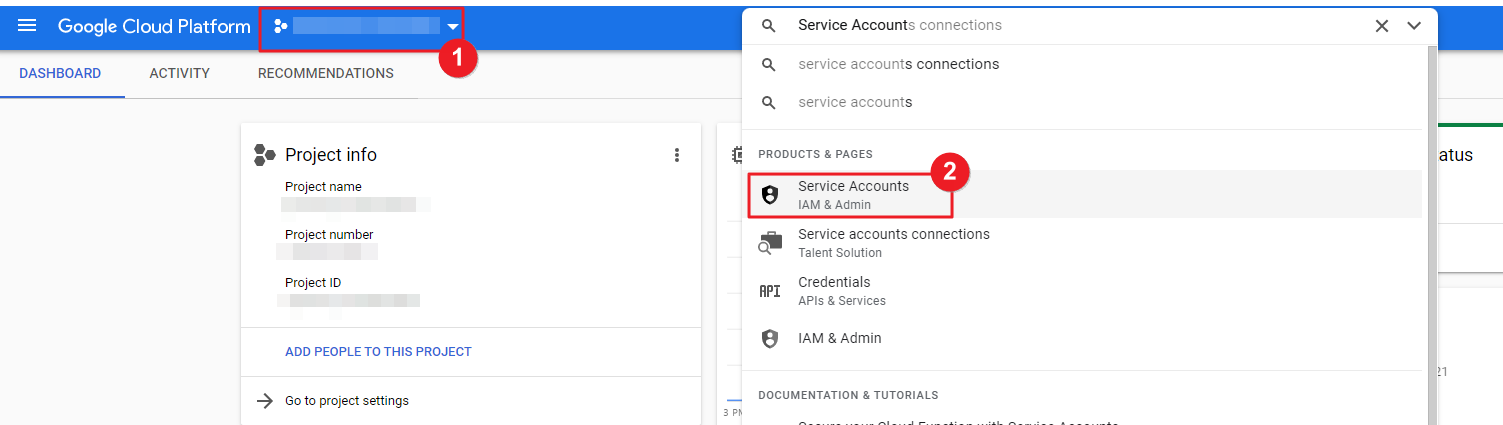The height and width of the screenshot is (425, 1503).
Task: Click the Service Accounts shield icon
Action: (x=769, y=195)
